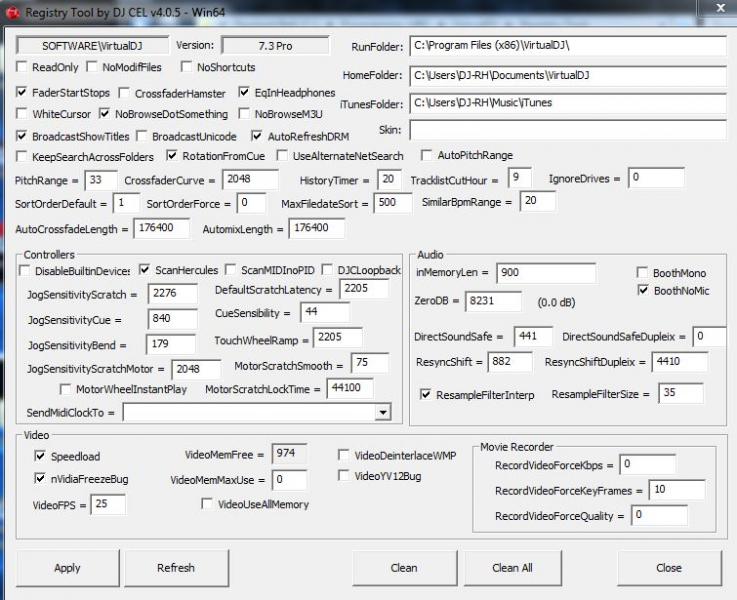Toggle BroadcastShowTitles checkbox

[22, 136]
